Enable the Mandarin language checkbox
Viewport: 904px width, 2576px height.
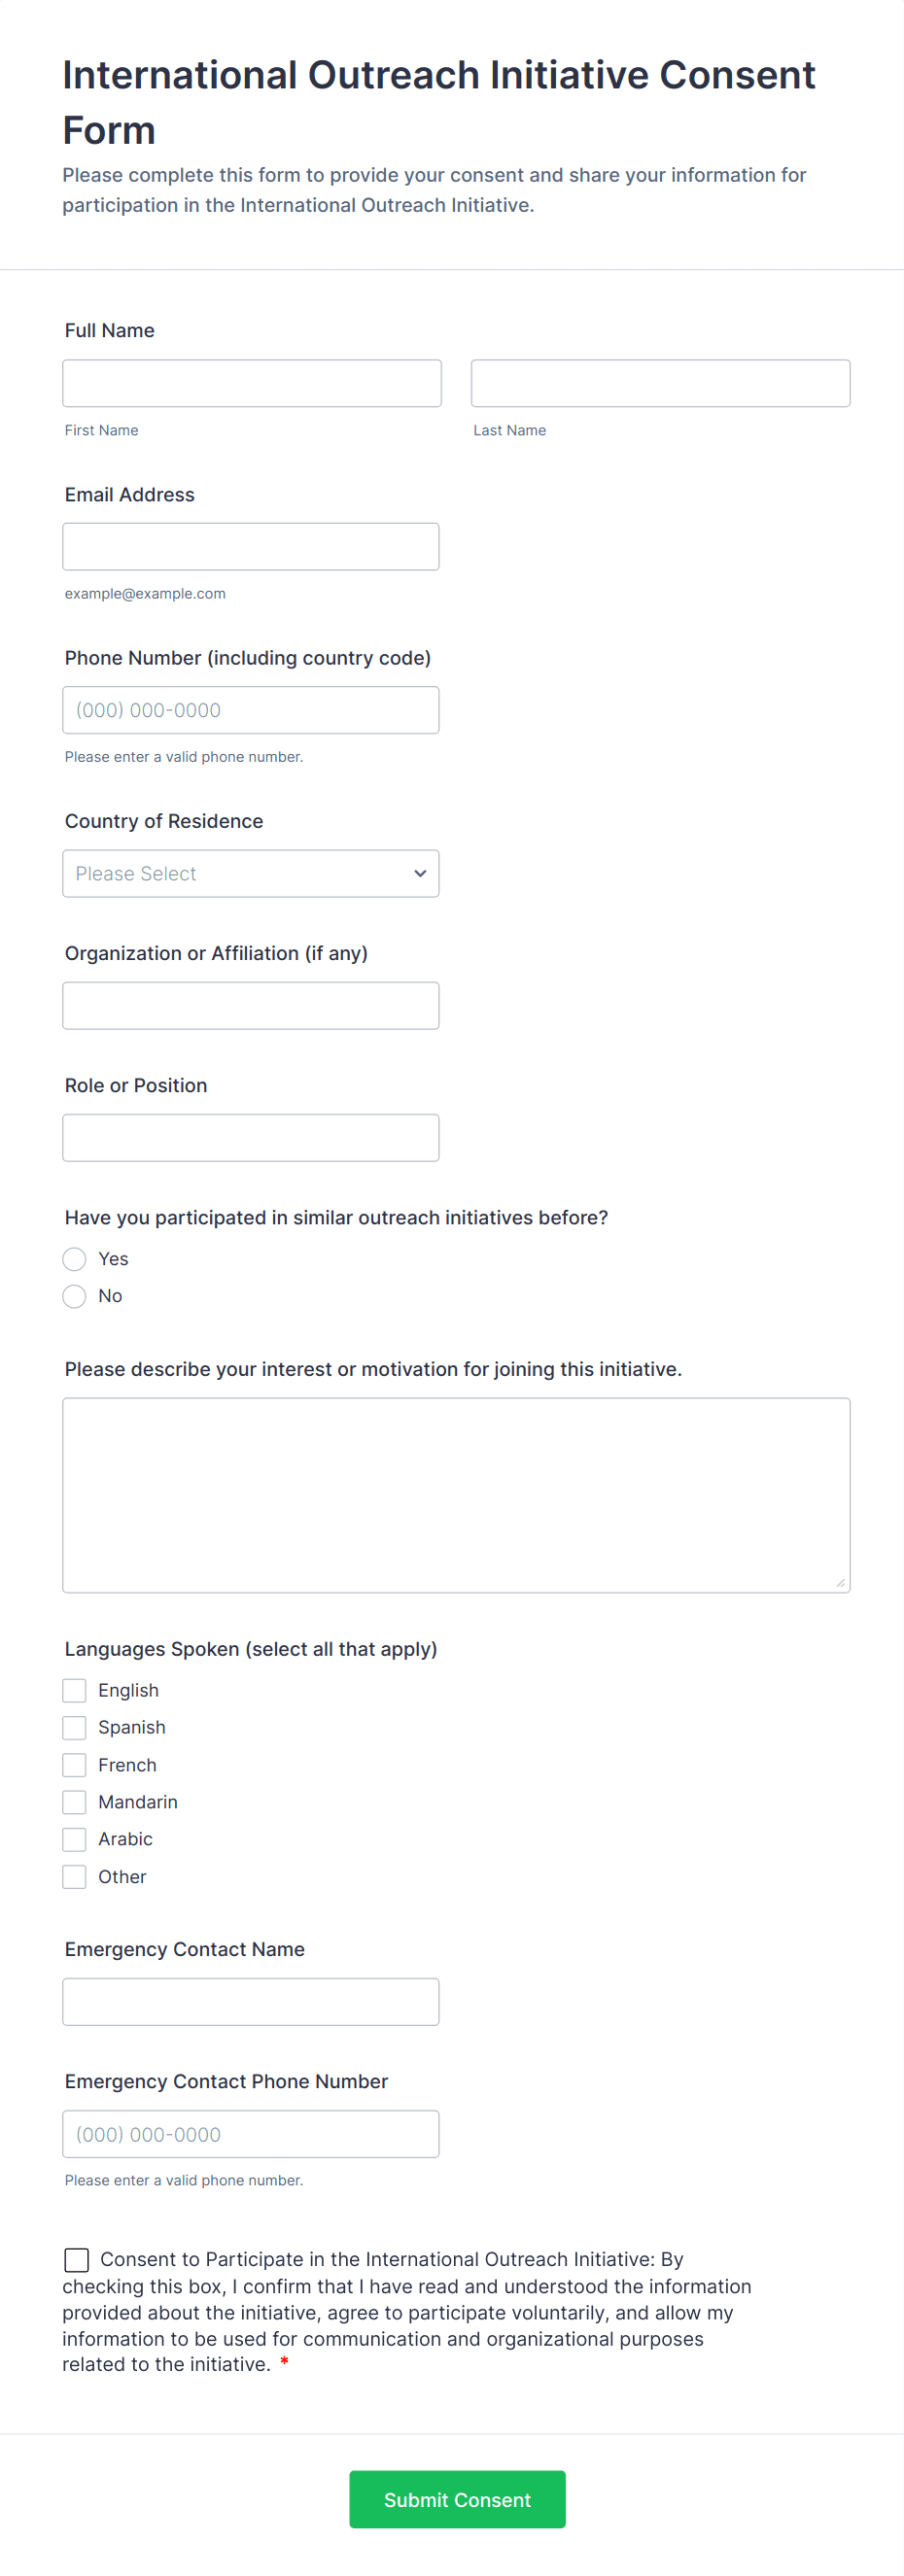click(75, 1803)
